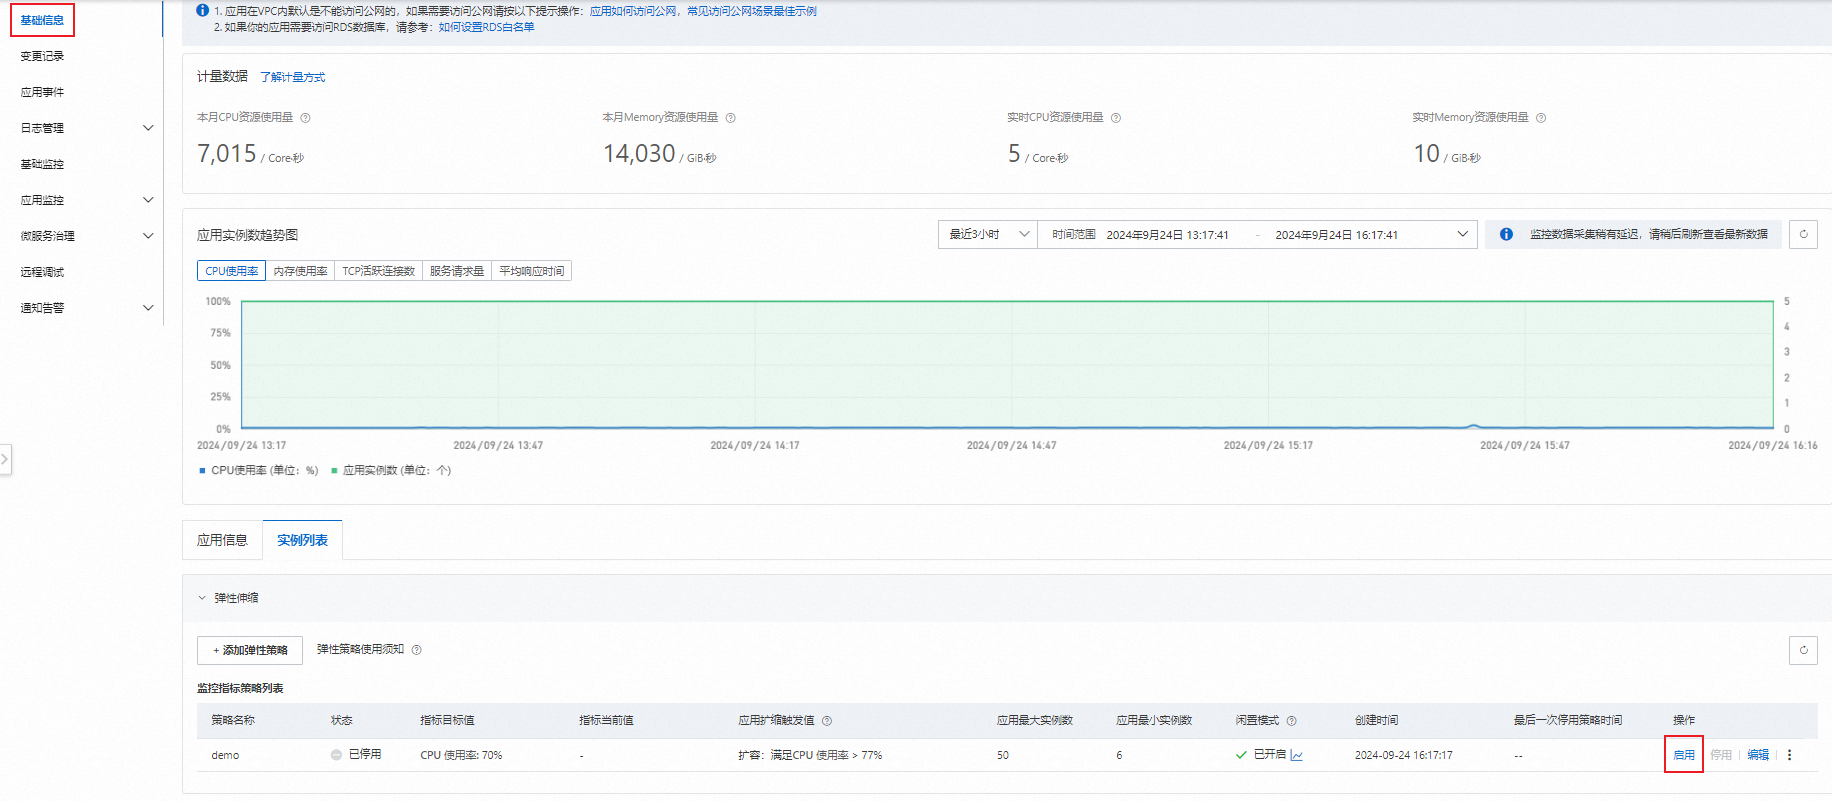1832x801 pixels.
Task: Click the help icon next to 实时CPU资源使用量
Action: [x=1116, y=118]
